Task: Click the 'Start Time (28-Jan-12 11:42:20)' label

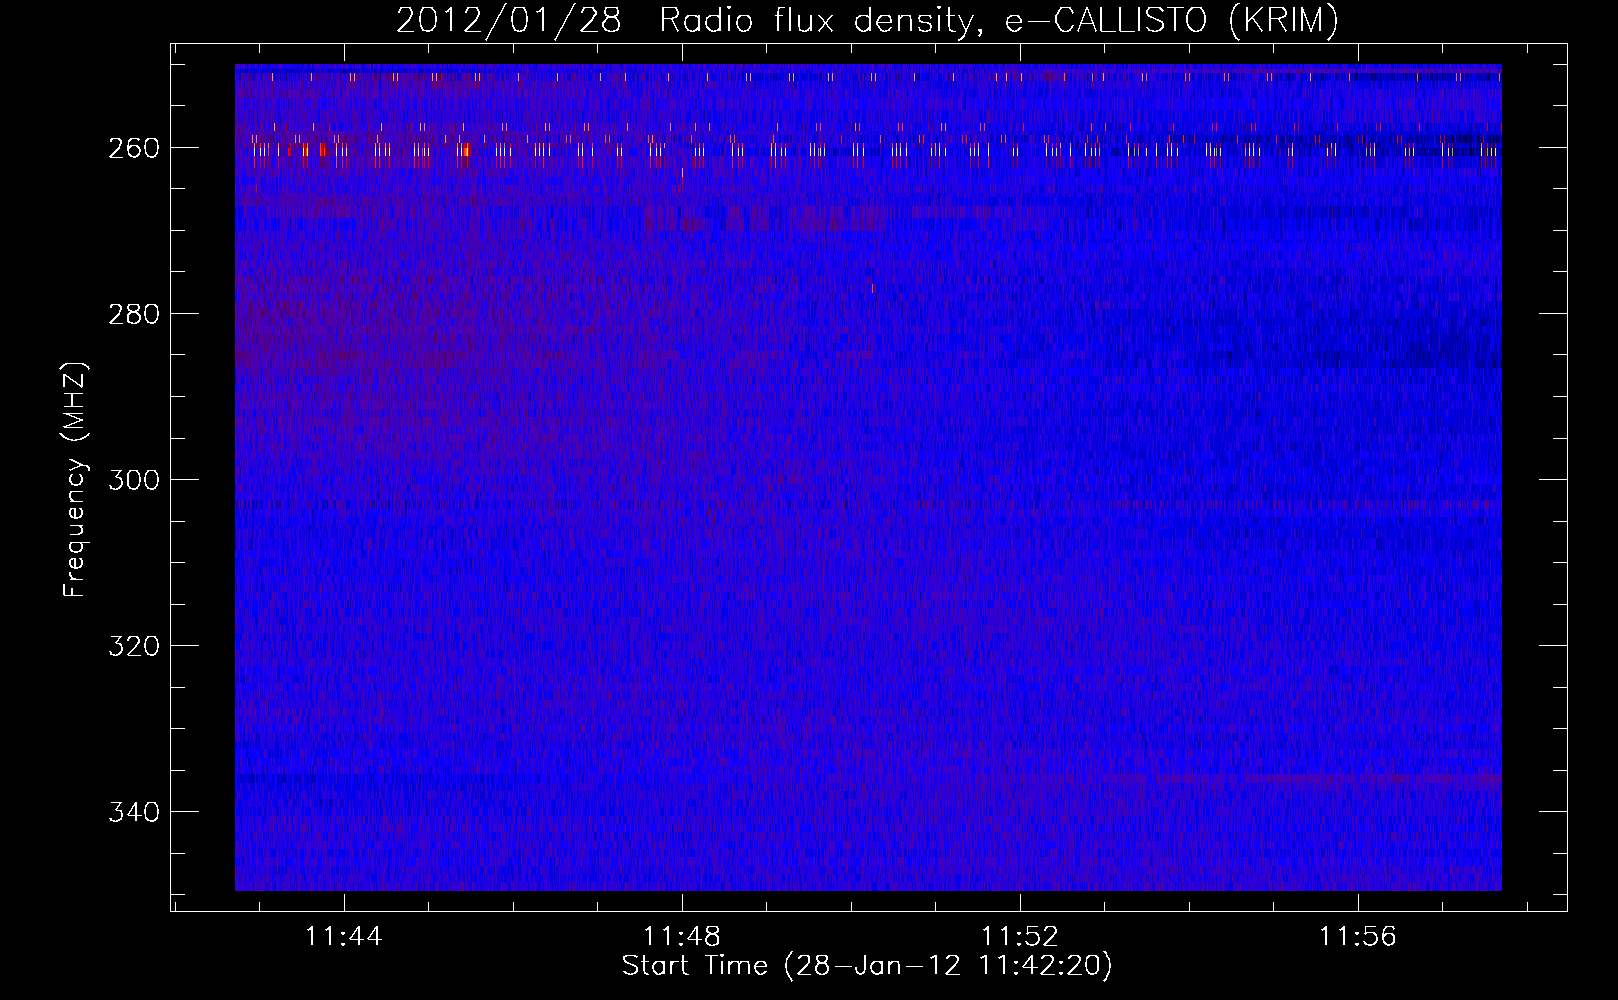Action: click(867, 966)
